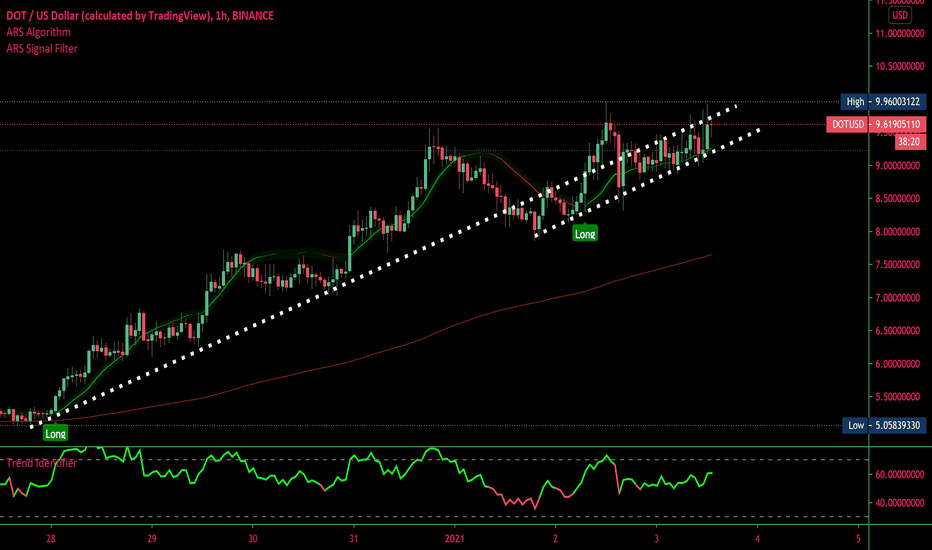The image size is (932, 550).
Task: Select the ARS Algorithm indicator label
Action: click(39, 32)
